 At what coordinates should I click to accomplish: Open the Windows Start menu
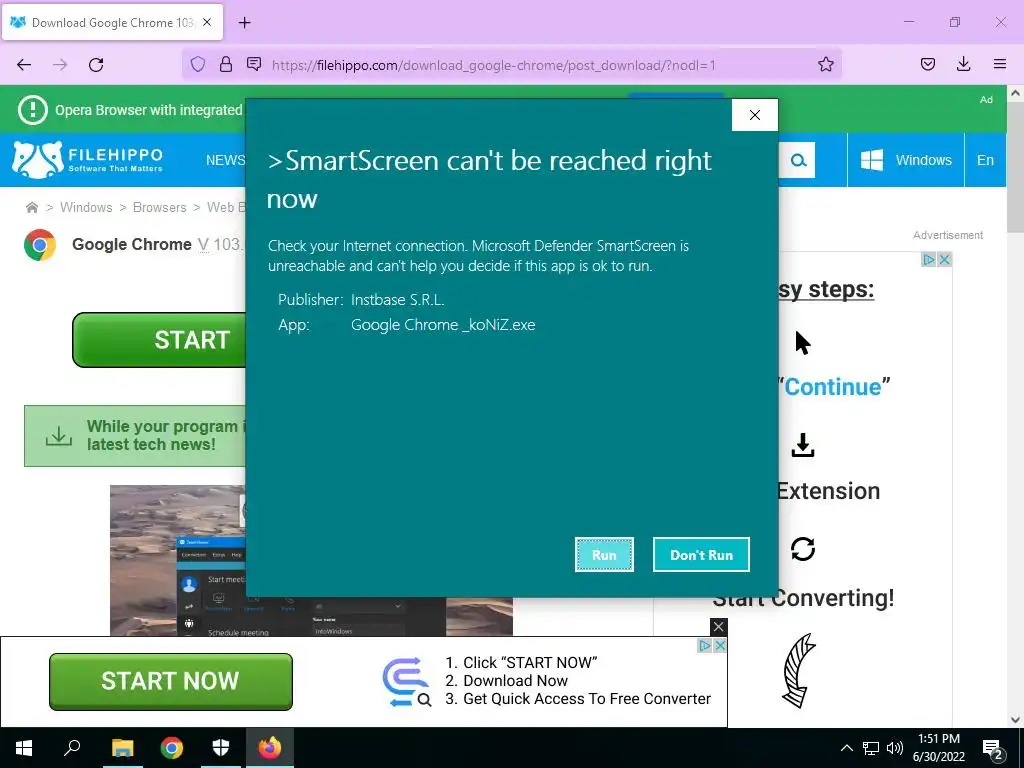click(x=24, y=748)
